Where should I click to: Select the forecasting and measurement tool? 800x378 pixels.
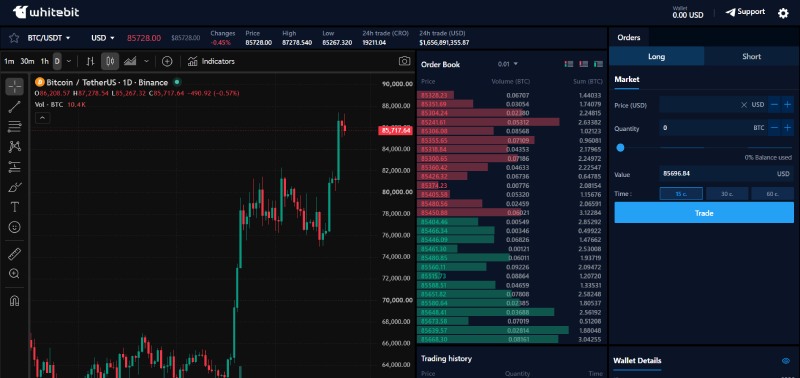click(15, 167)
